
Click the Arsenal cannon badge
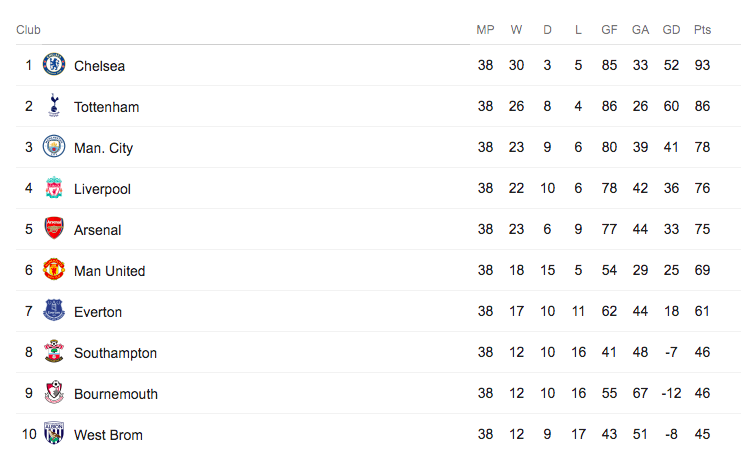click(x=54, y=228)
